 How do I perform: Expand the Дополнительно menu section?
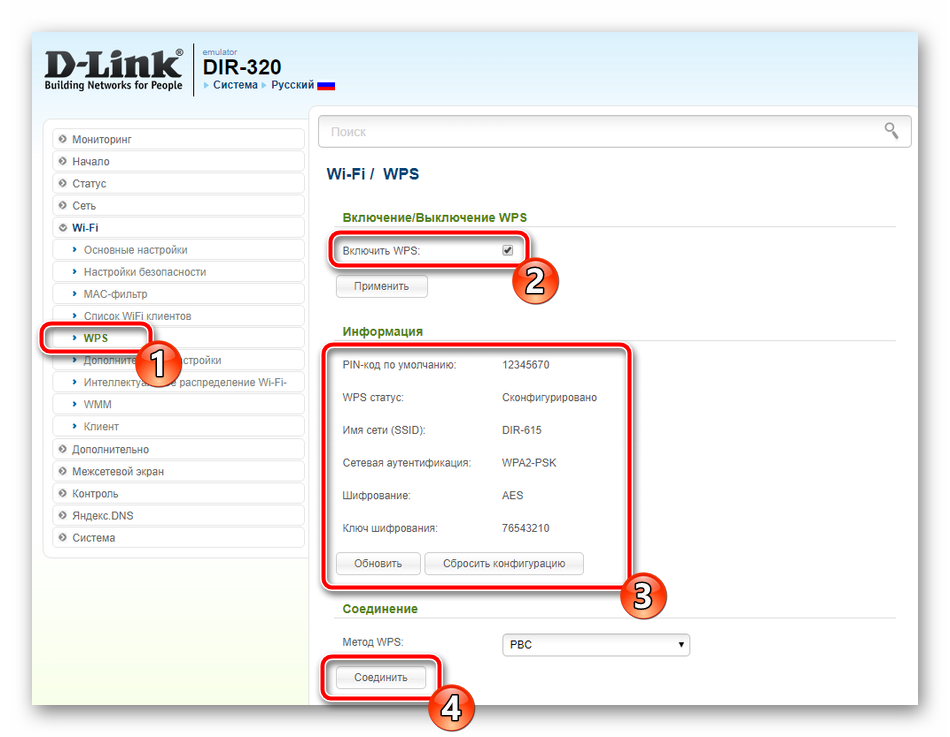click(178, 449)
